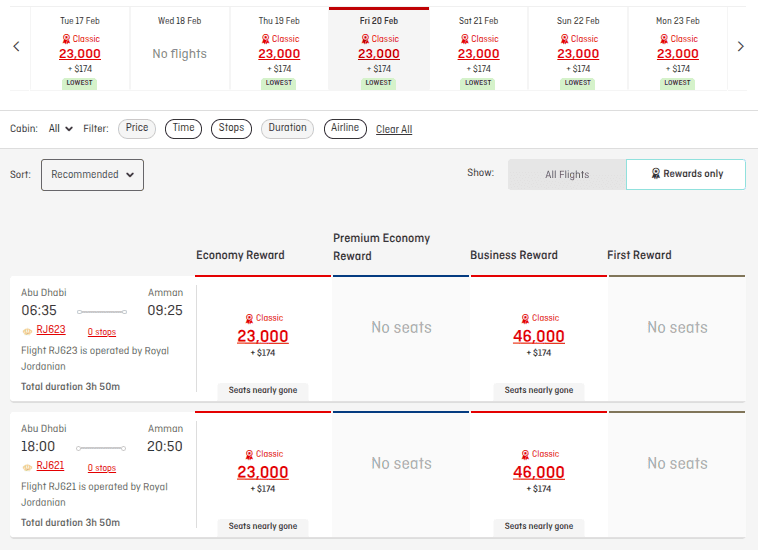Show All Flights

(x=567, y=174)
